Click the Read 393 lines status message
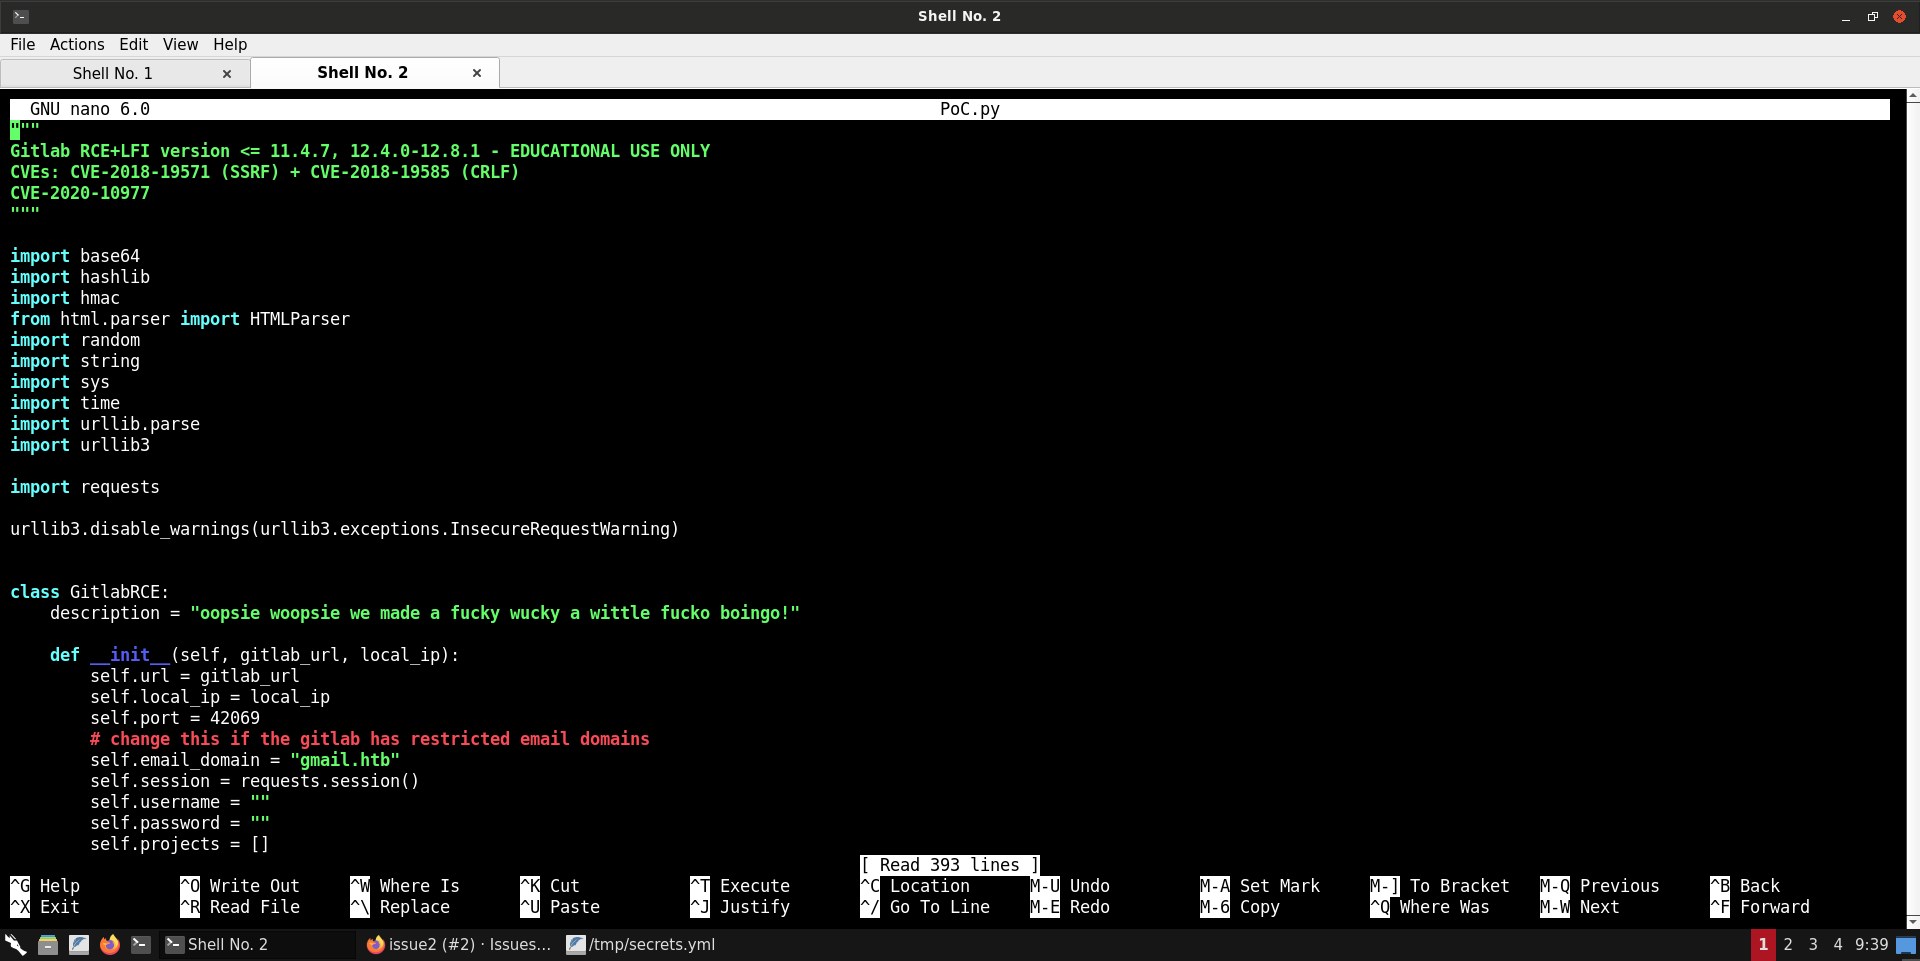This screenshot has height=961, width=1920. tap(949, 865)
